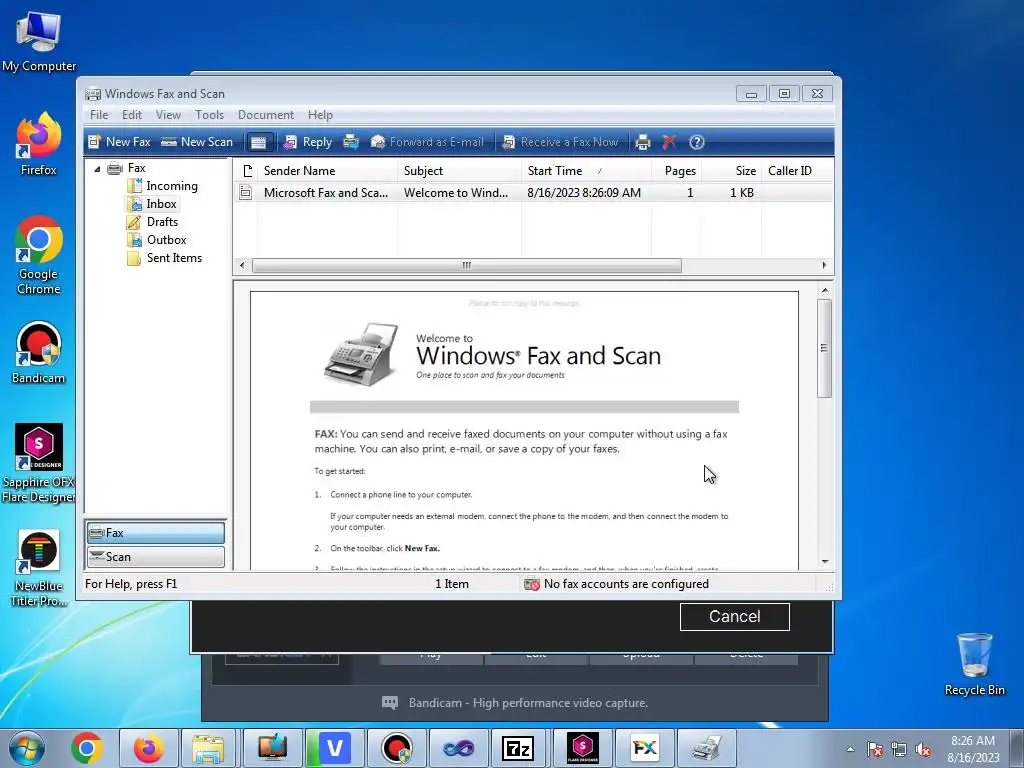Click Receive a Fax Now
Screen dimensions: 1024x768
[560, 142]
